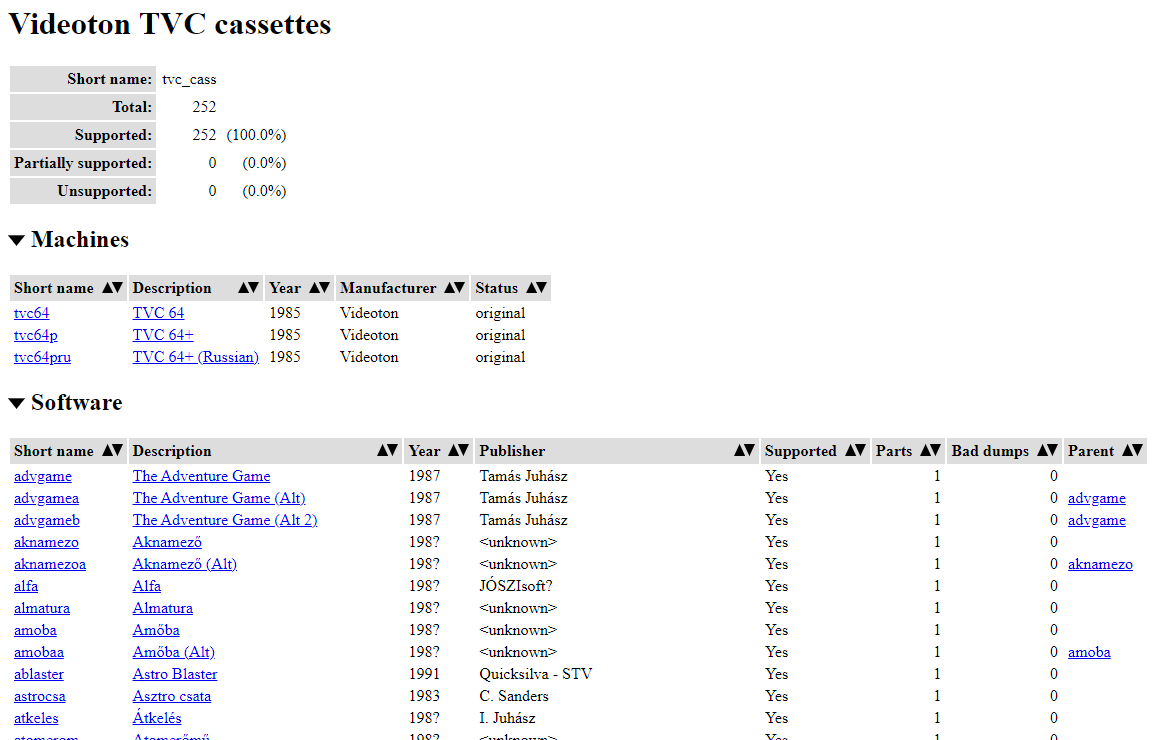1161x740 pixels.
Task: Open the TVC 64+ description link
Action: pyautogui.click(x=163, y=336)
